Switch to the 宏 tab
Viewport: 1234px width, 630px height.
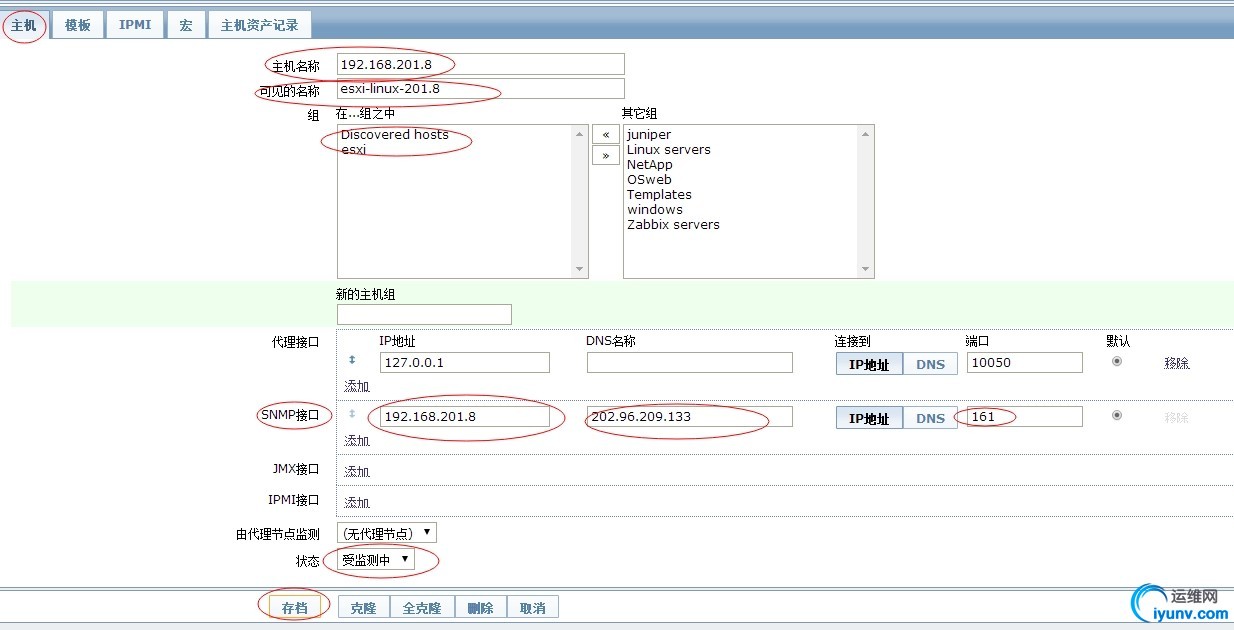186,25
